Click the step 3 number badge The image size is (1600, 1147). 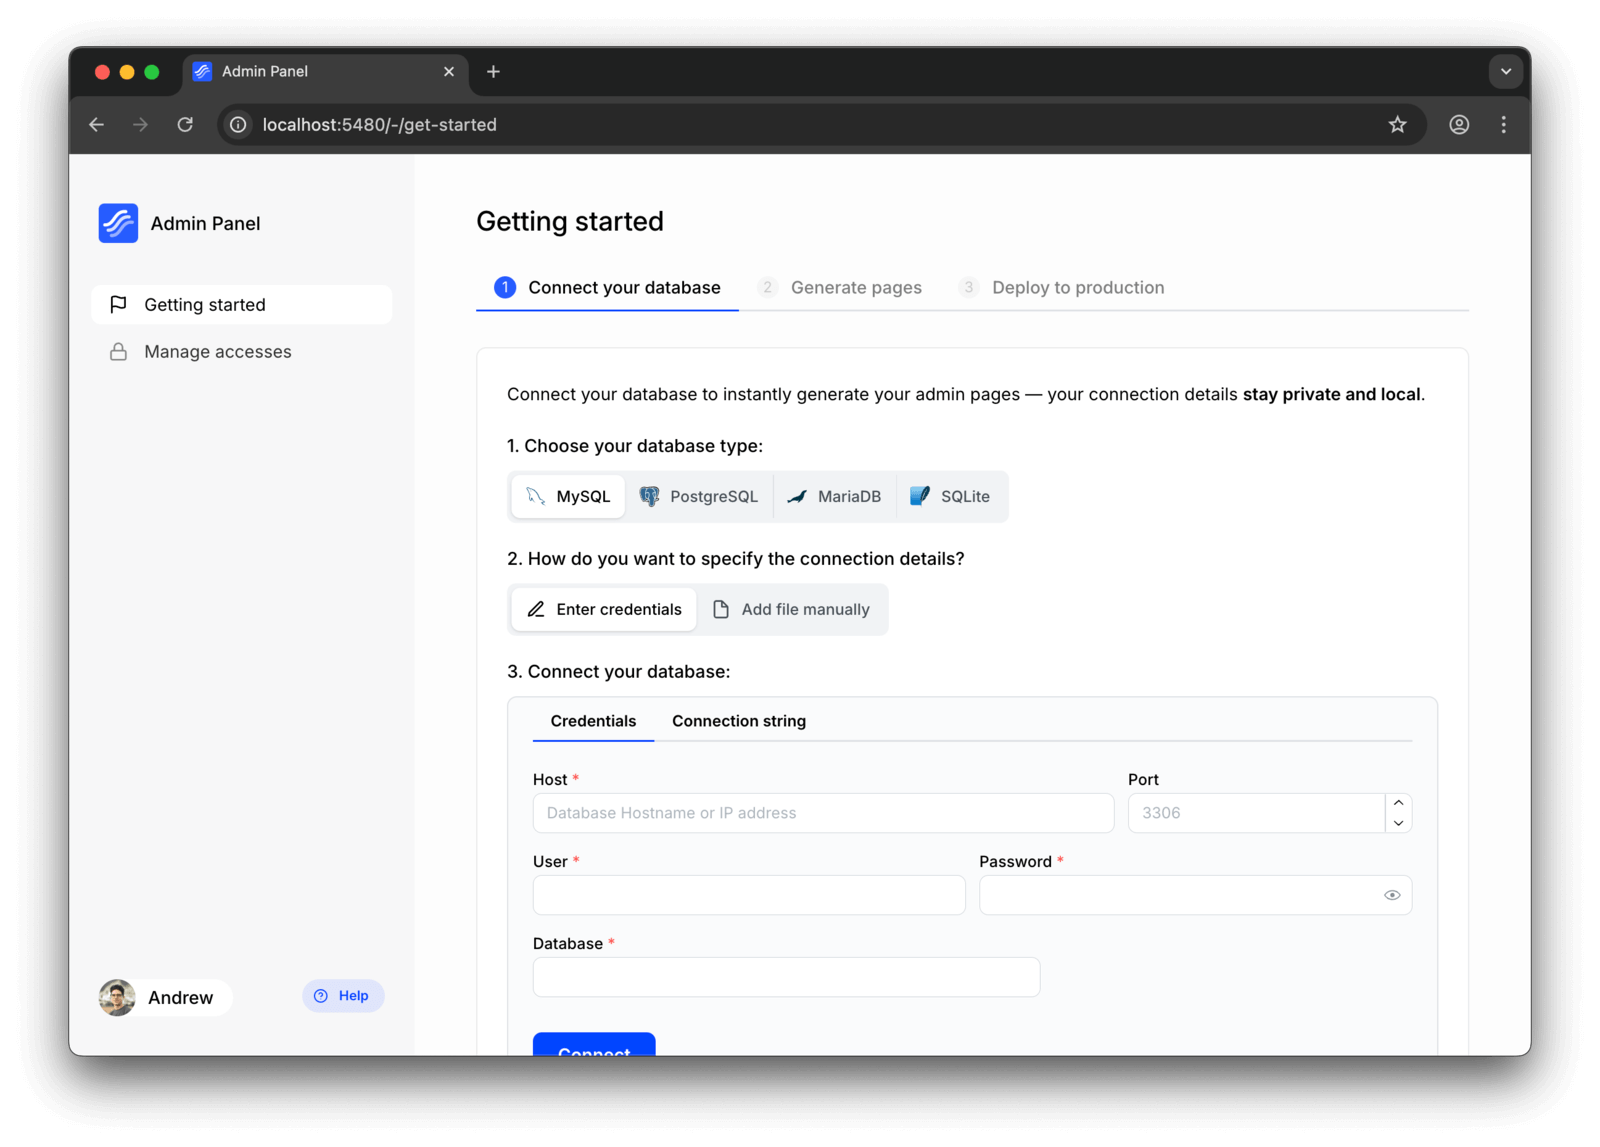click(968, 288)
